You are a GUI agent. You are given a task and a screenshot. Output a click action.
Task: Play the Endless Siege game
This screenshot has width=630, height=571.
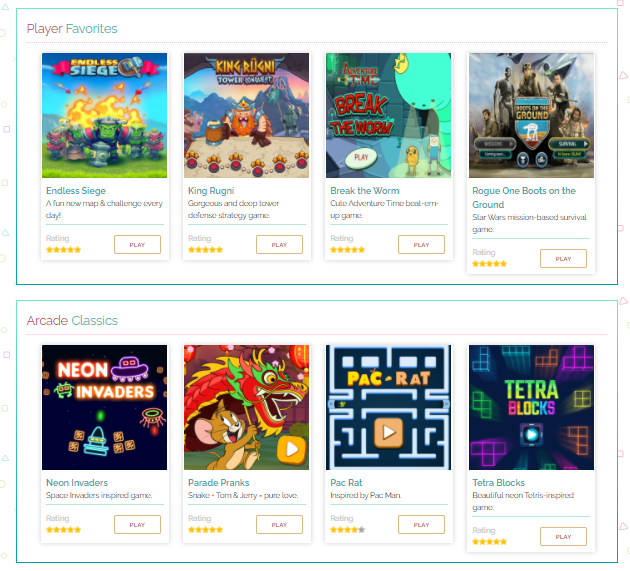[x=137, y=244]
